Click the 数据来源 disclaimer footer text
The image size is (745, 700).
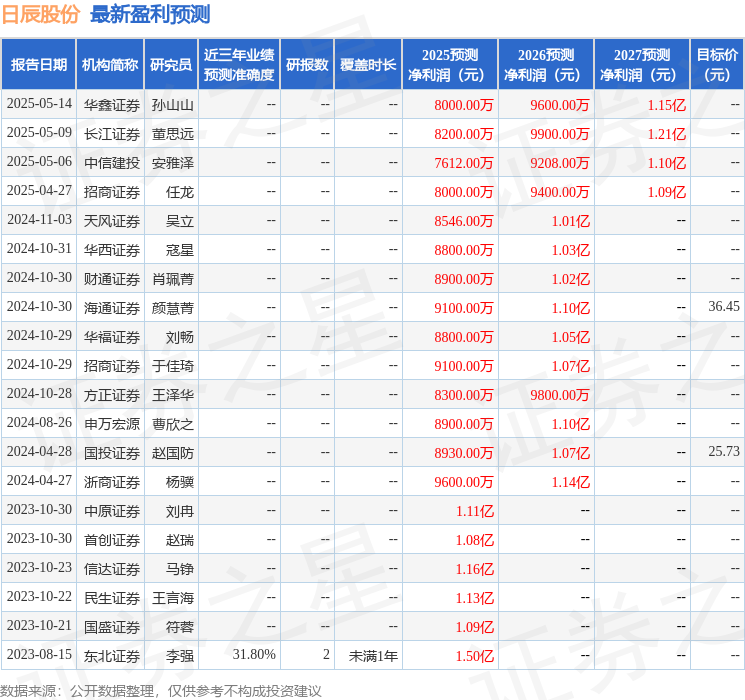(x=160, y=690)
